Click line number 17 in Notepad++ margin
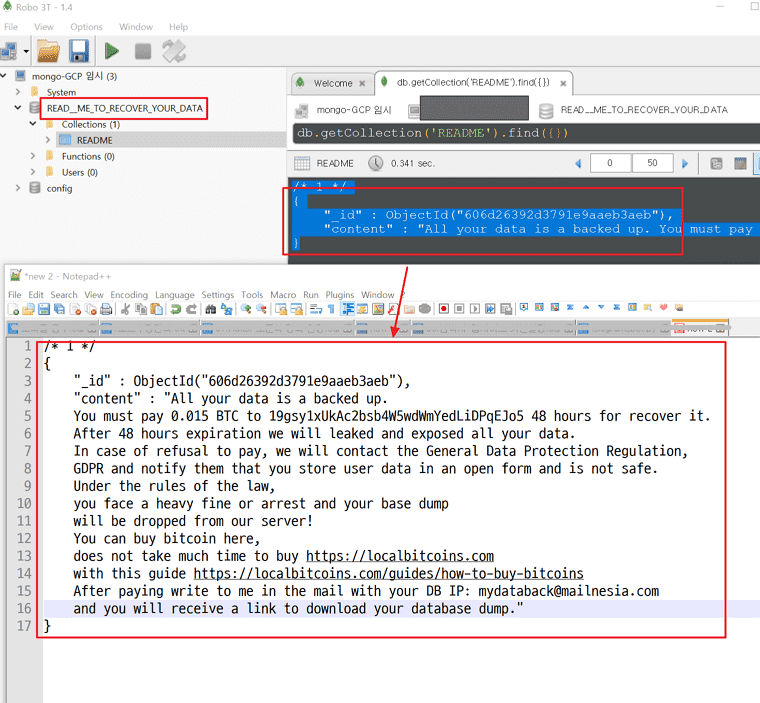760x703 pixels. pos(24,626)
